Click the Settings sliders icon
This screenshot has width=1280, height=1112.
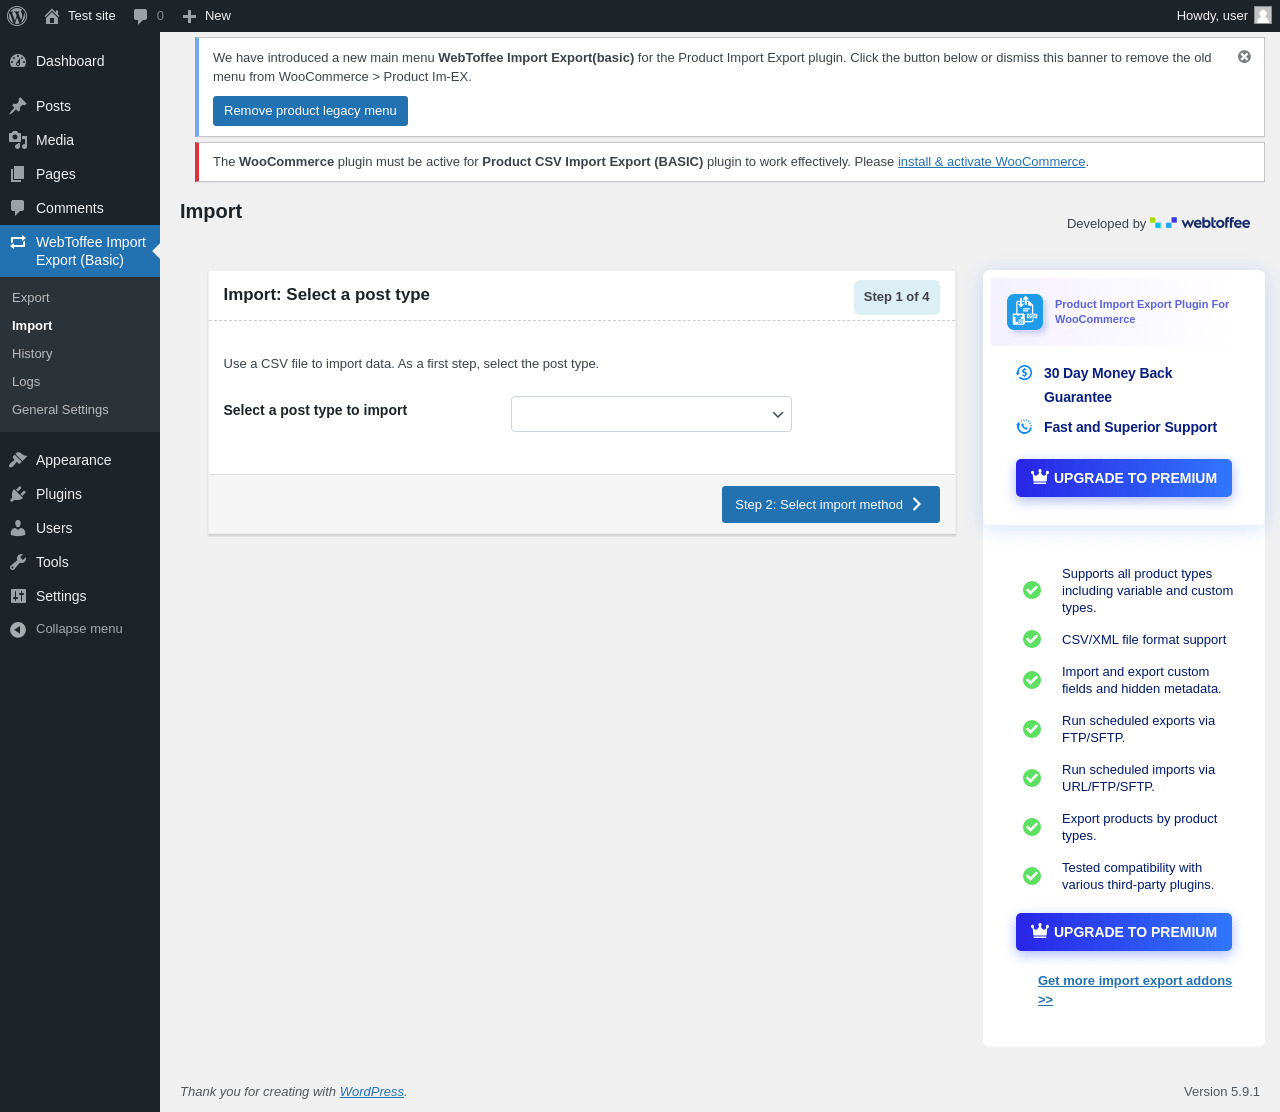[18, 596]
